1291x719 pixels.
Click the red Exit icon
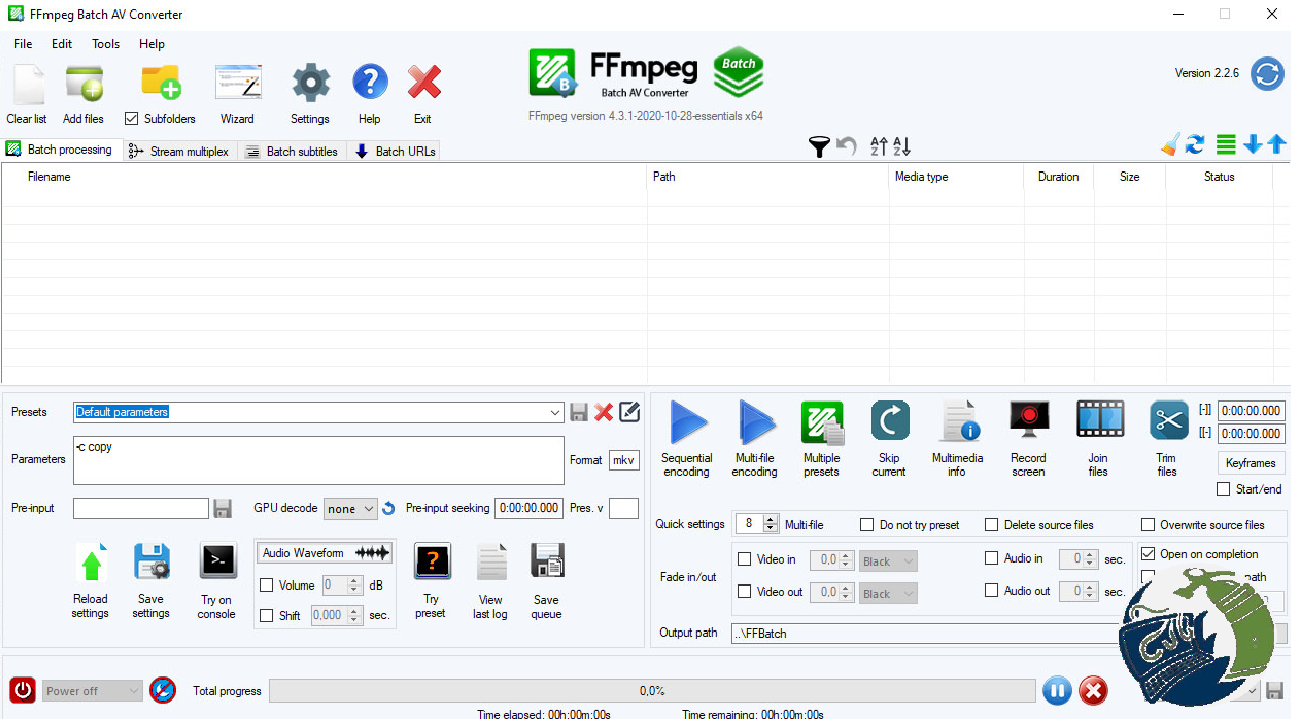(x=424, y=82)
